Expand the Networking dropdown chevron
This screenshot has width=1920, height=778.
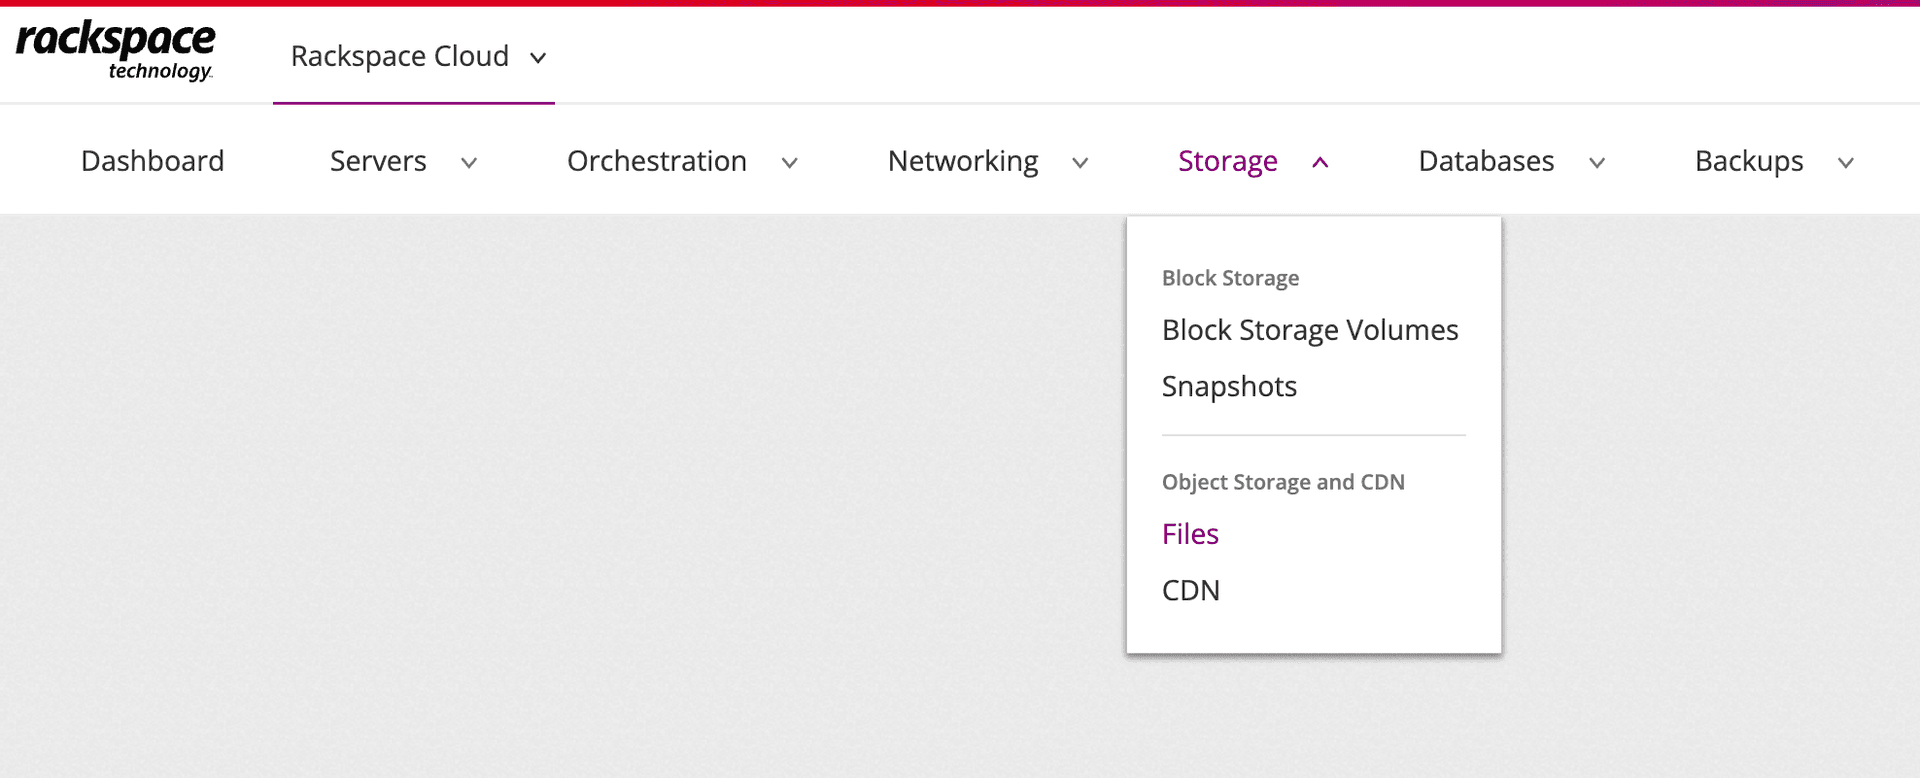pyautogui.click(x=1080, y=163)
